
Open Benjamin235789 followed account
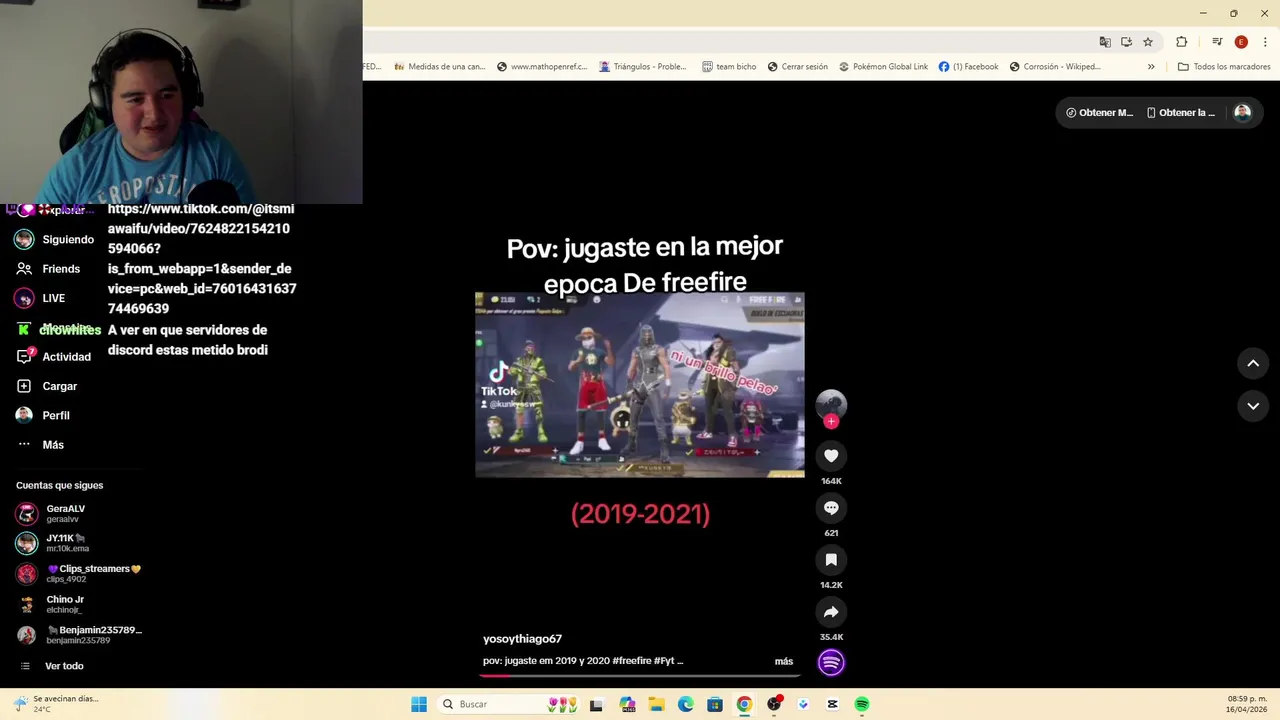tap(80, 635)
